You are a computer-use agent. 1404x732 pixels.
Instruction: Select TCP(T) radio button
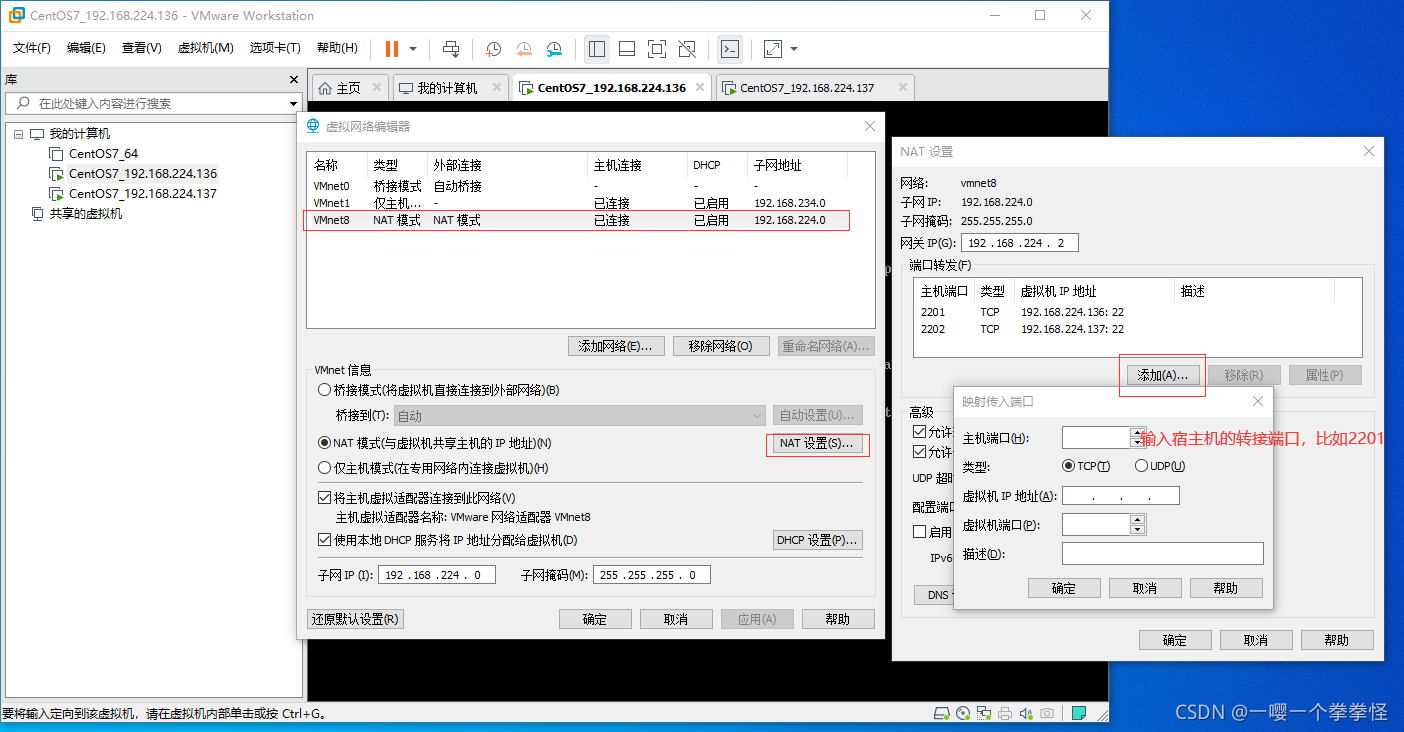[1069, 466]
